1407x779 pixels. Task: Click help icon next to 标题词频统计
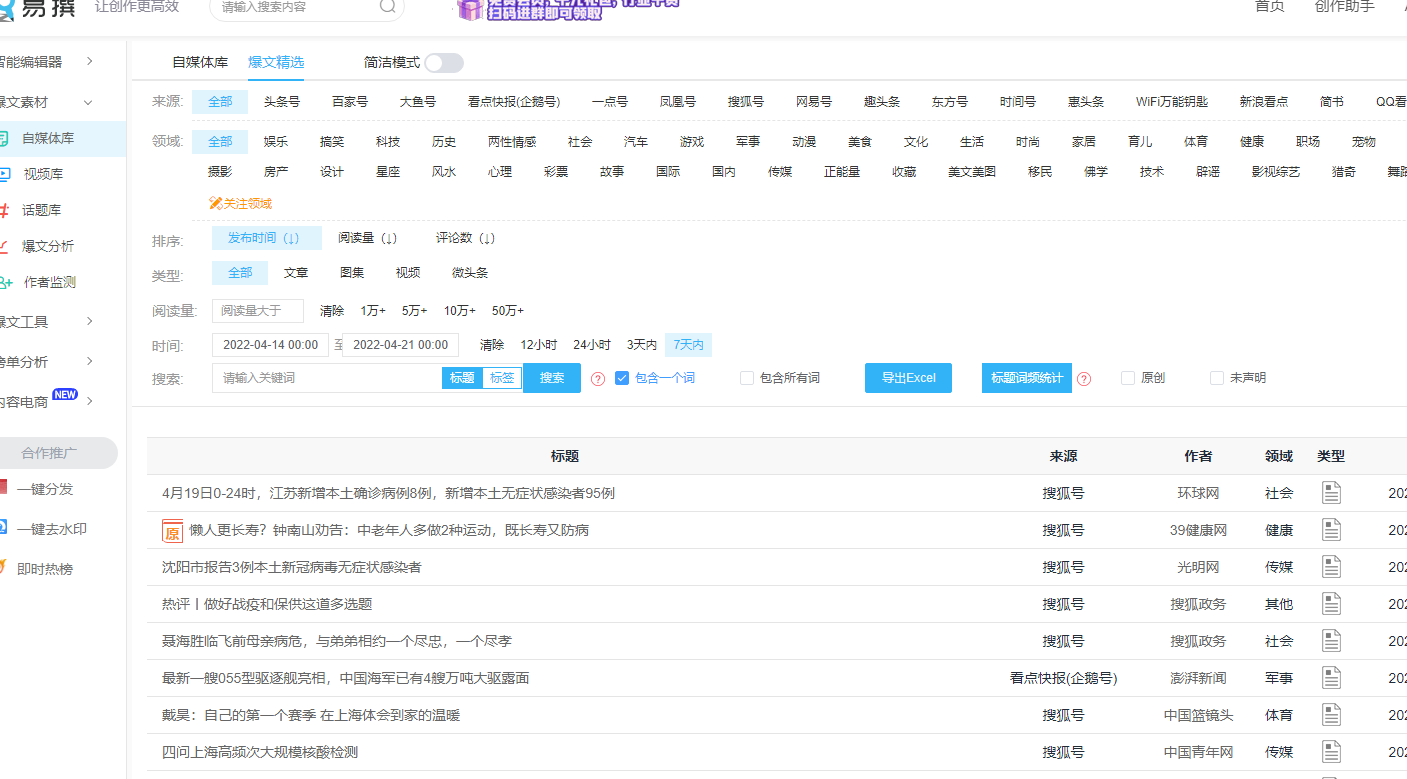point(1084,379)
